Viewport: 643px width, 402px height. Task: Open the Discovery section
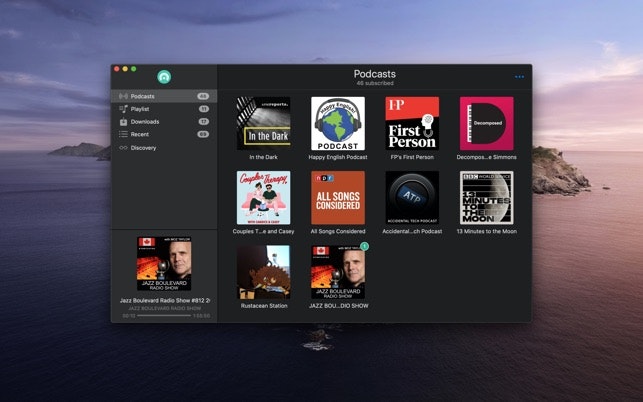point(164,148)
